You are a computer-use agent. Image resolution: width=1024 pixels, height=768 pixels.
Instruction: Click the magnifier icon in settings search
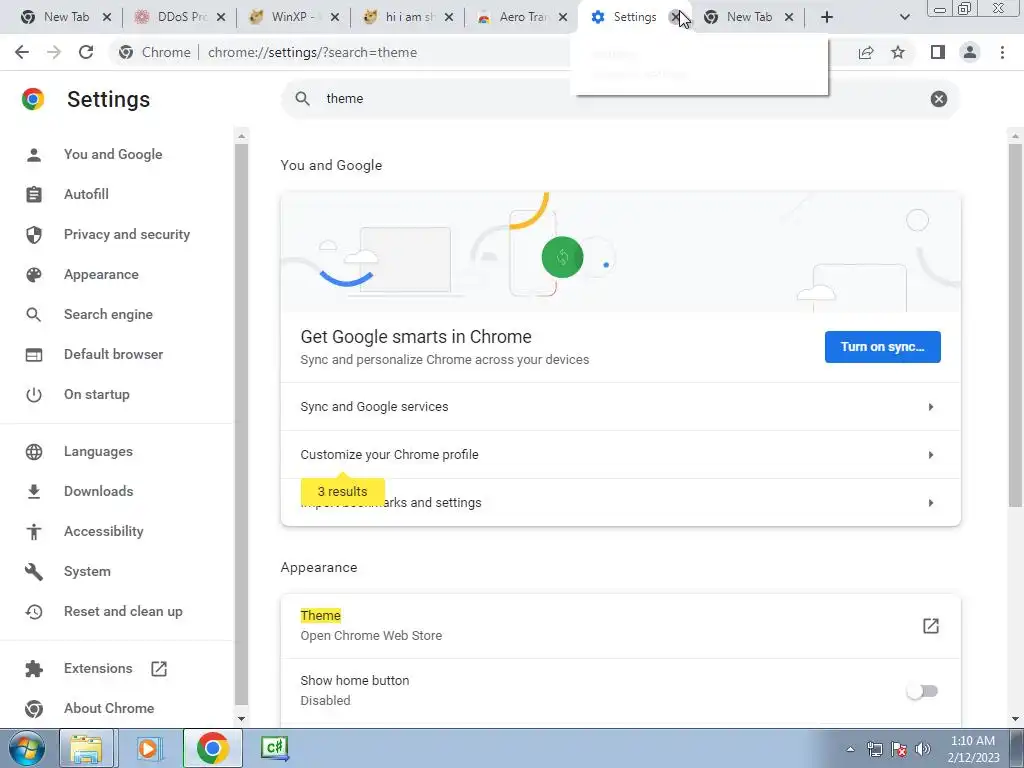point(302,99)
